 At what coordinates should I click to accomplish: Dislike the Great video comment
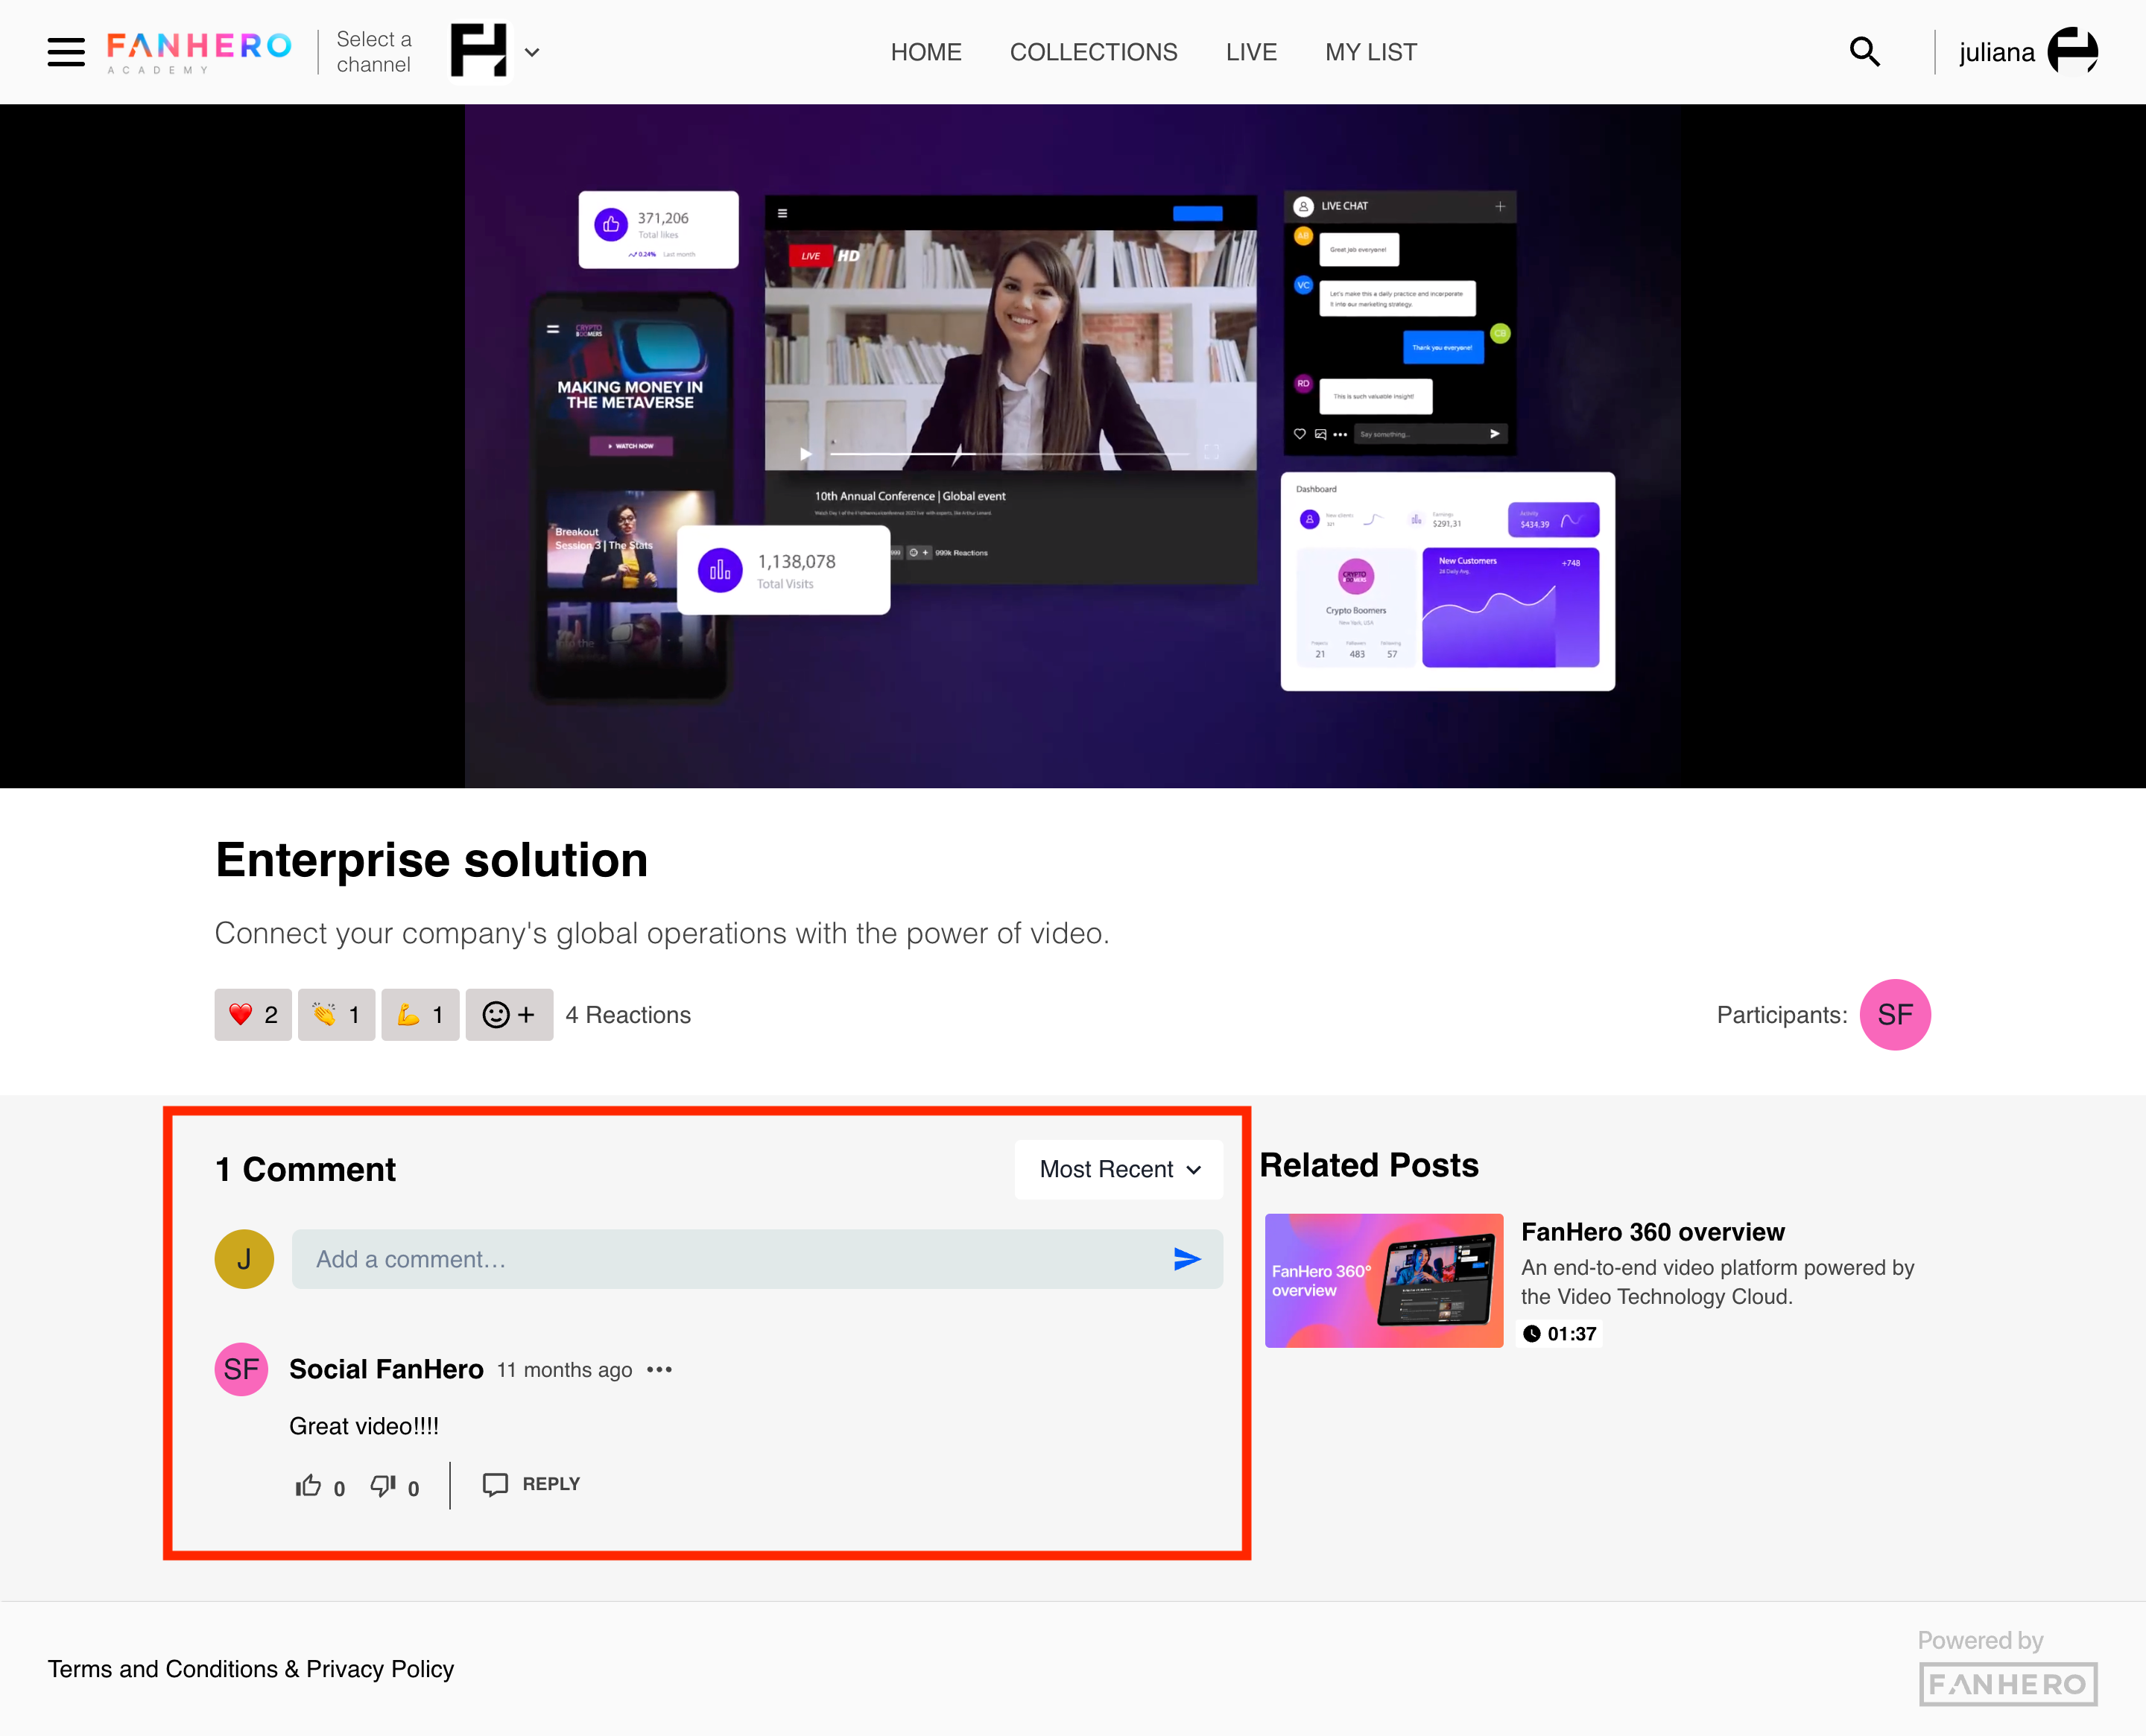(383, 1486)
